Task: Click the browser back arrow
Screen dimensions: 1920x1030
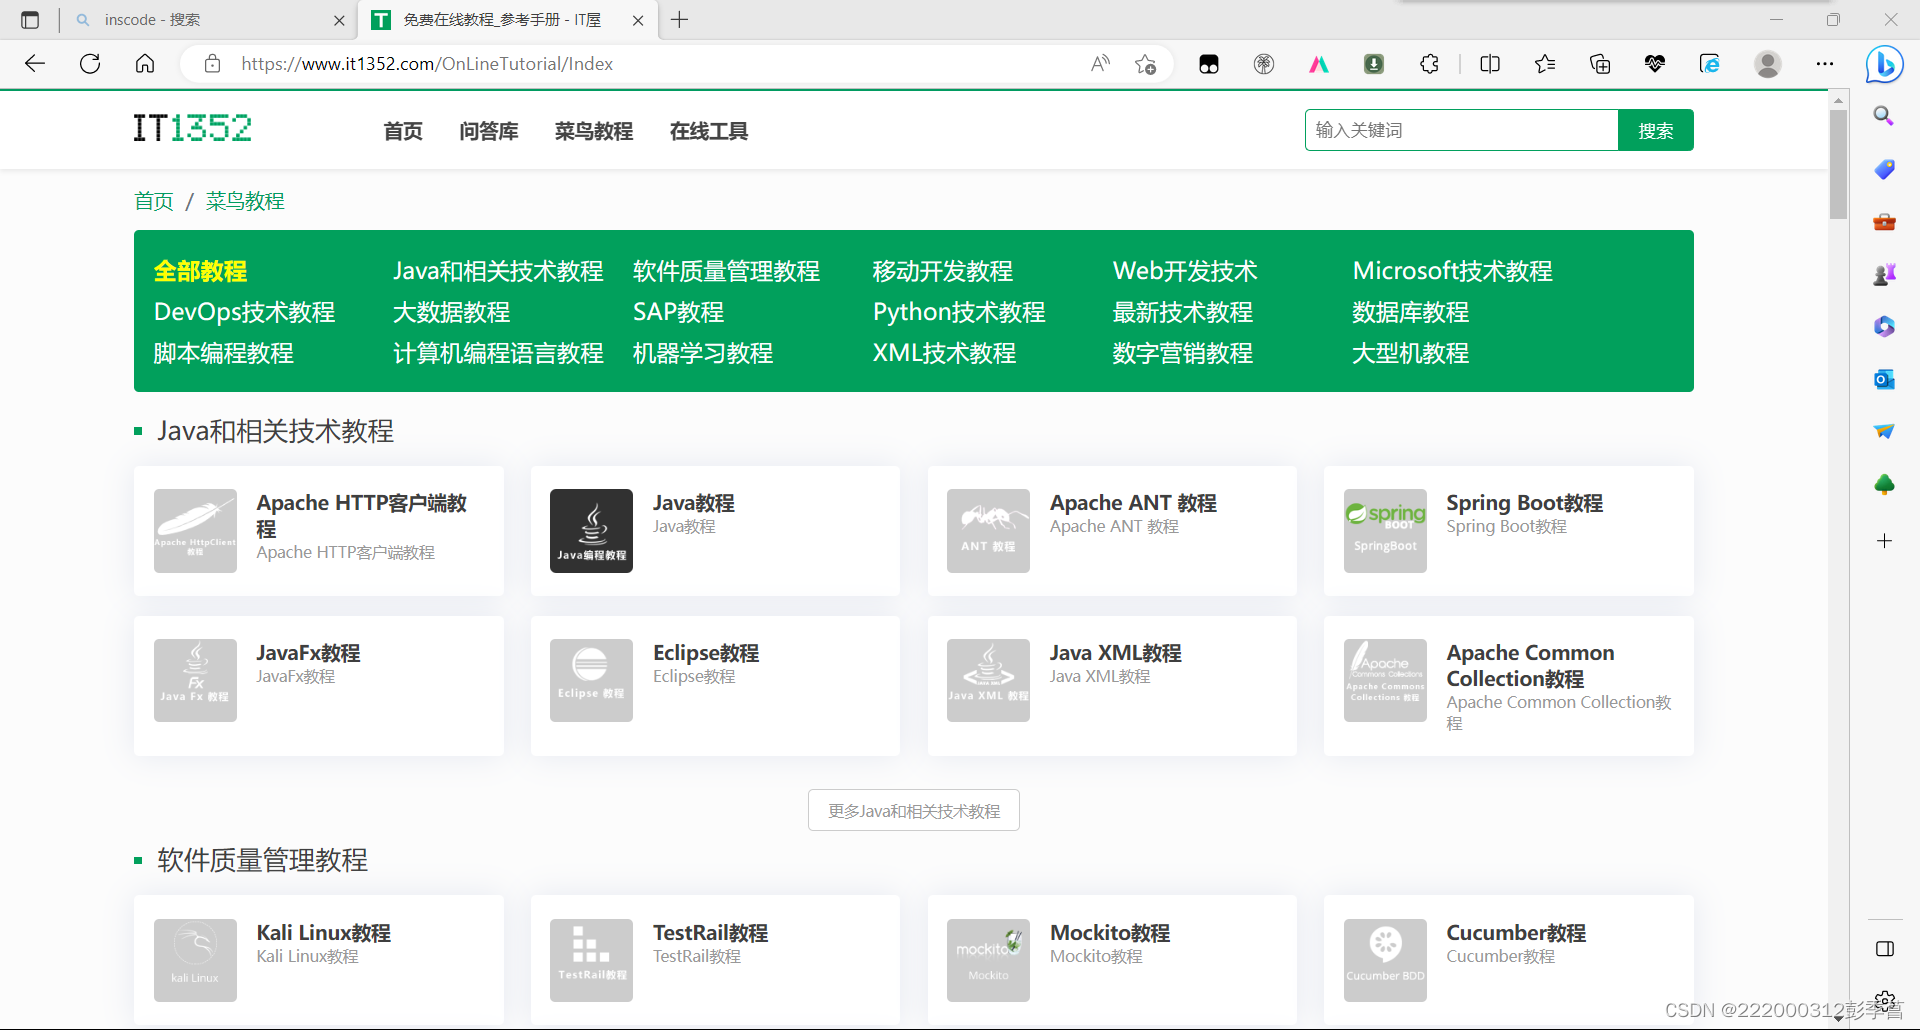Action: point(35,64)
